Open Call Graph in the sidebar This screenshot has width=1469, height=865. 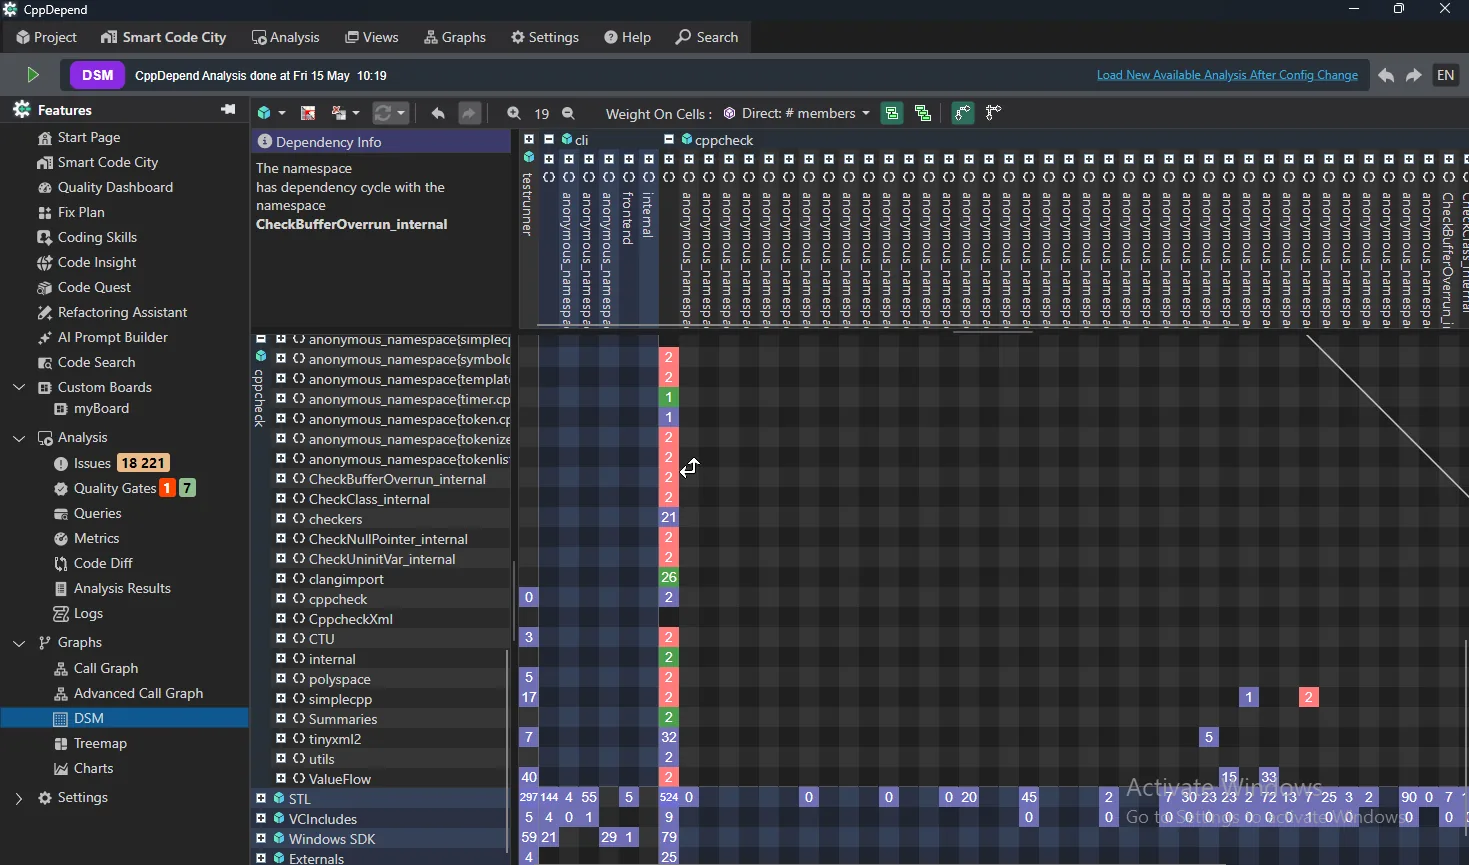pos(96,668)
